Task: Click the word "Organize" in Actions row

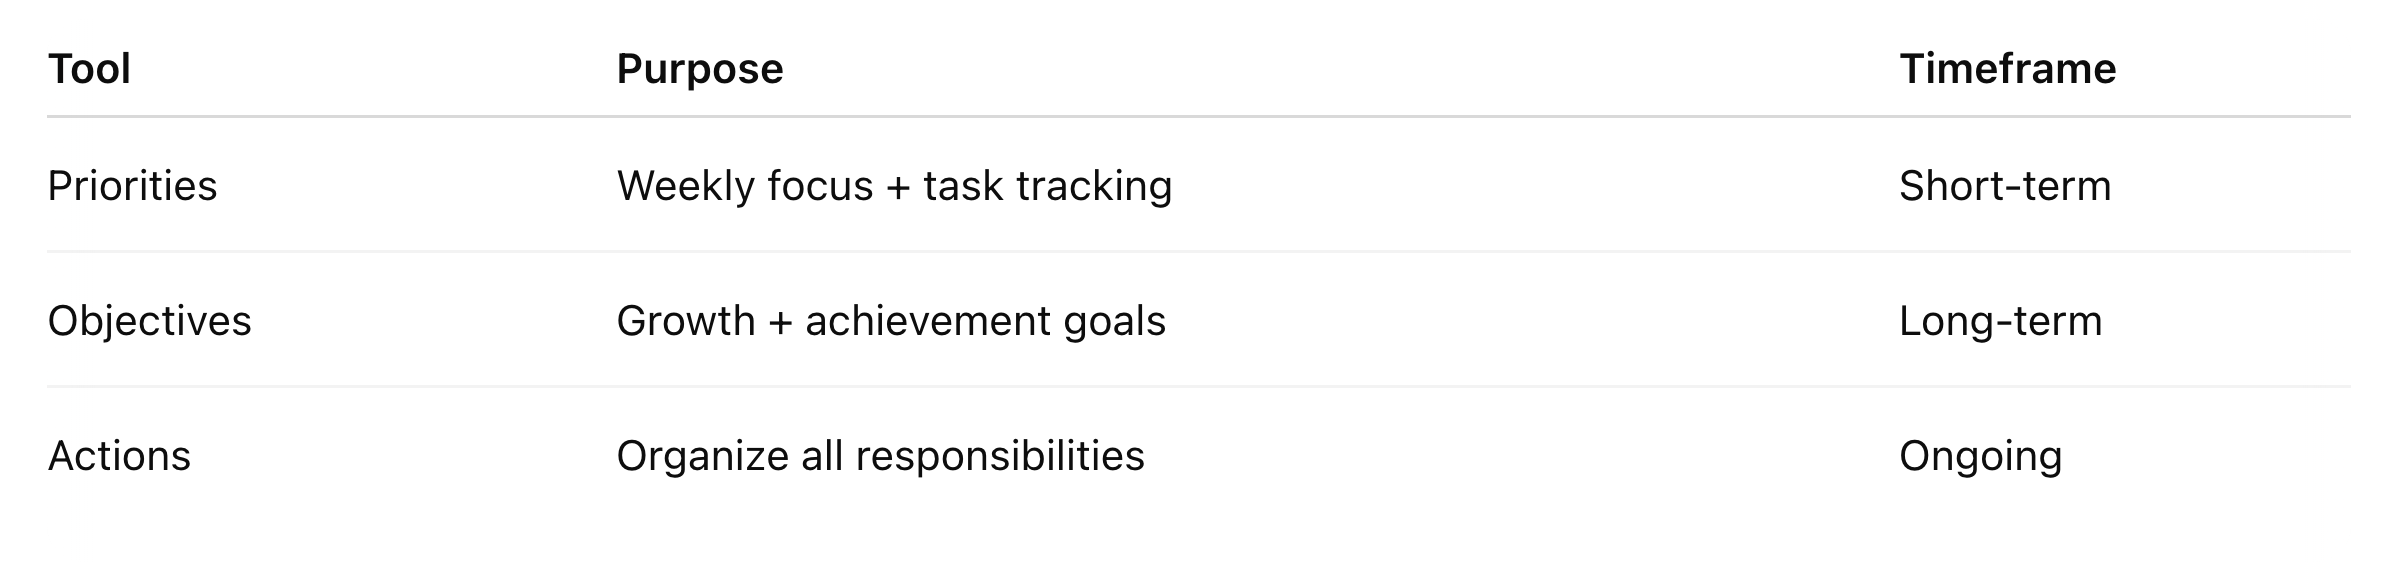Action: [x=702, y=456]
